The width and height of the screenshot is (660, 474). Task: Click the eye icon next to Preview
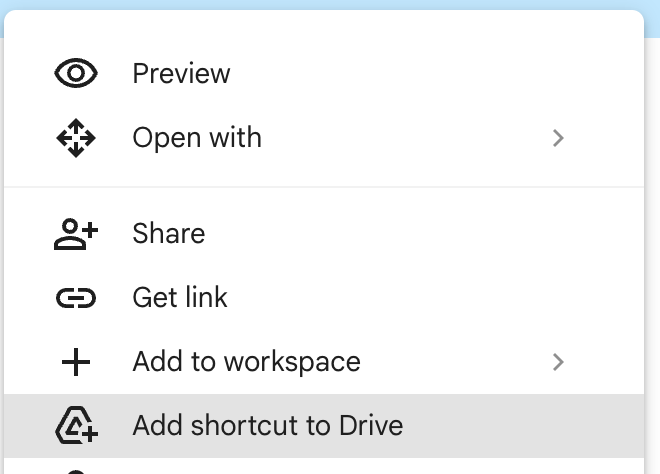[76, 74]
